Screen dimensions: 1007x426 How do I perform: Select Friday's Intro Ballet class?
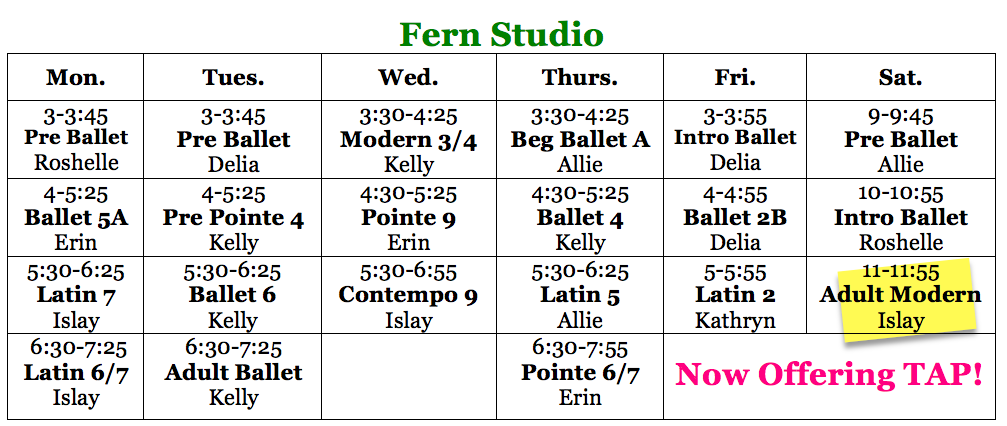click(735, 138)
